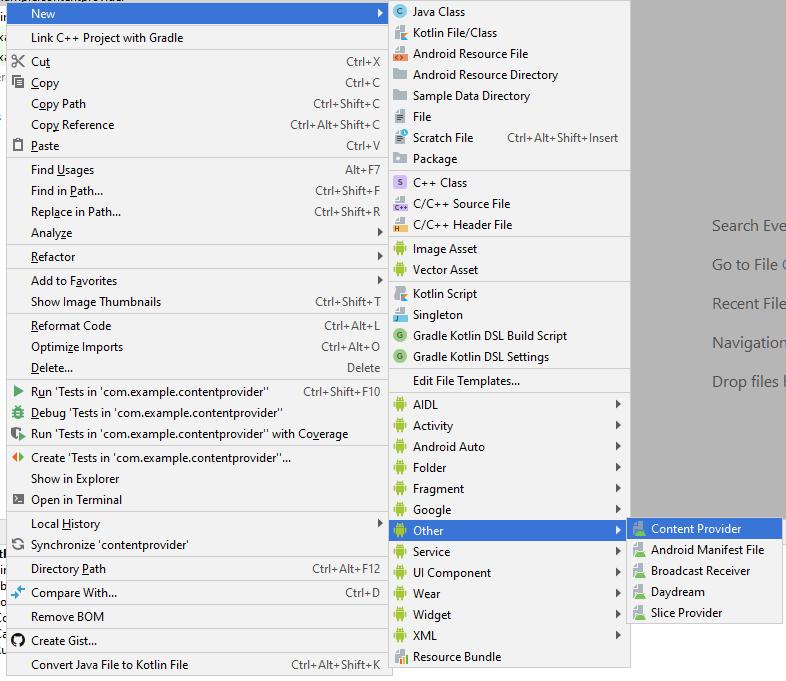Choose Broadcast Receiver option

pyautogui.click(x=700, y=571)
